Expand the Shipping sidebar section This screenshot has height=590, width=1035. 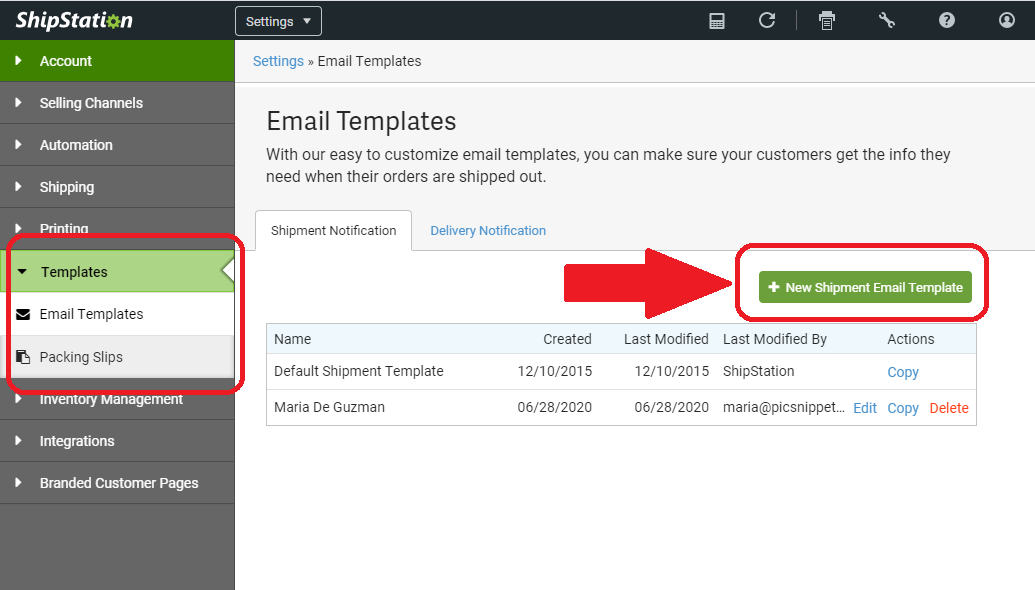click(117, 187)
